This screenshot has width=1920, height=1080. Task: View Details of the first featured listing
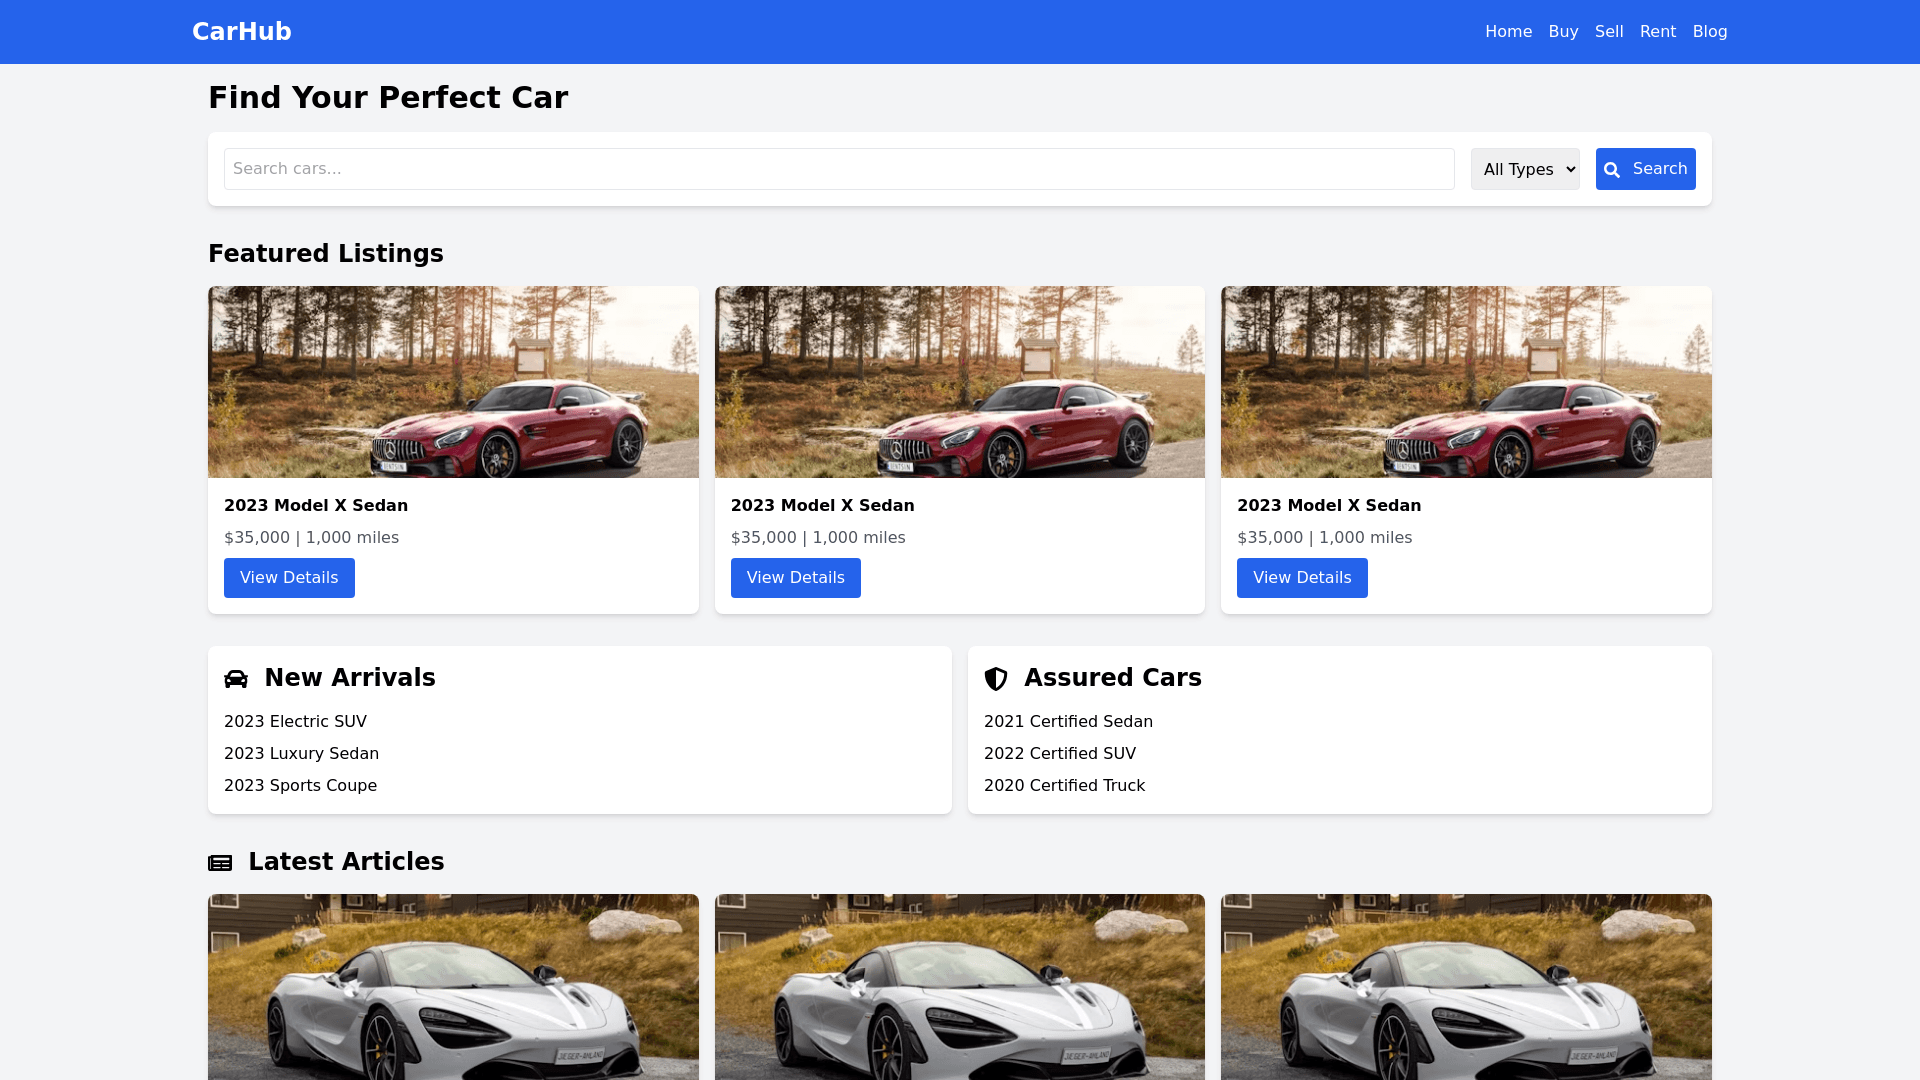[x=289, y=578]
